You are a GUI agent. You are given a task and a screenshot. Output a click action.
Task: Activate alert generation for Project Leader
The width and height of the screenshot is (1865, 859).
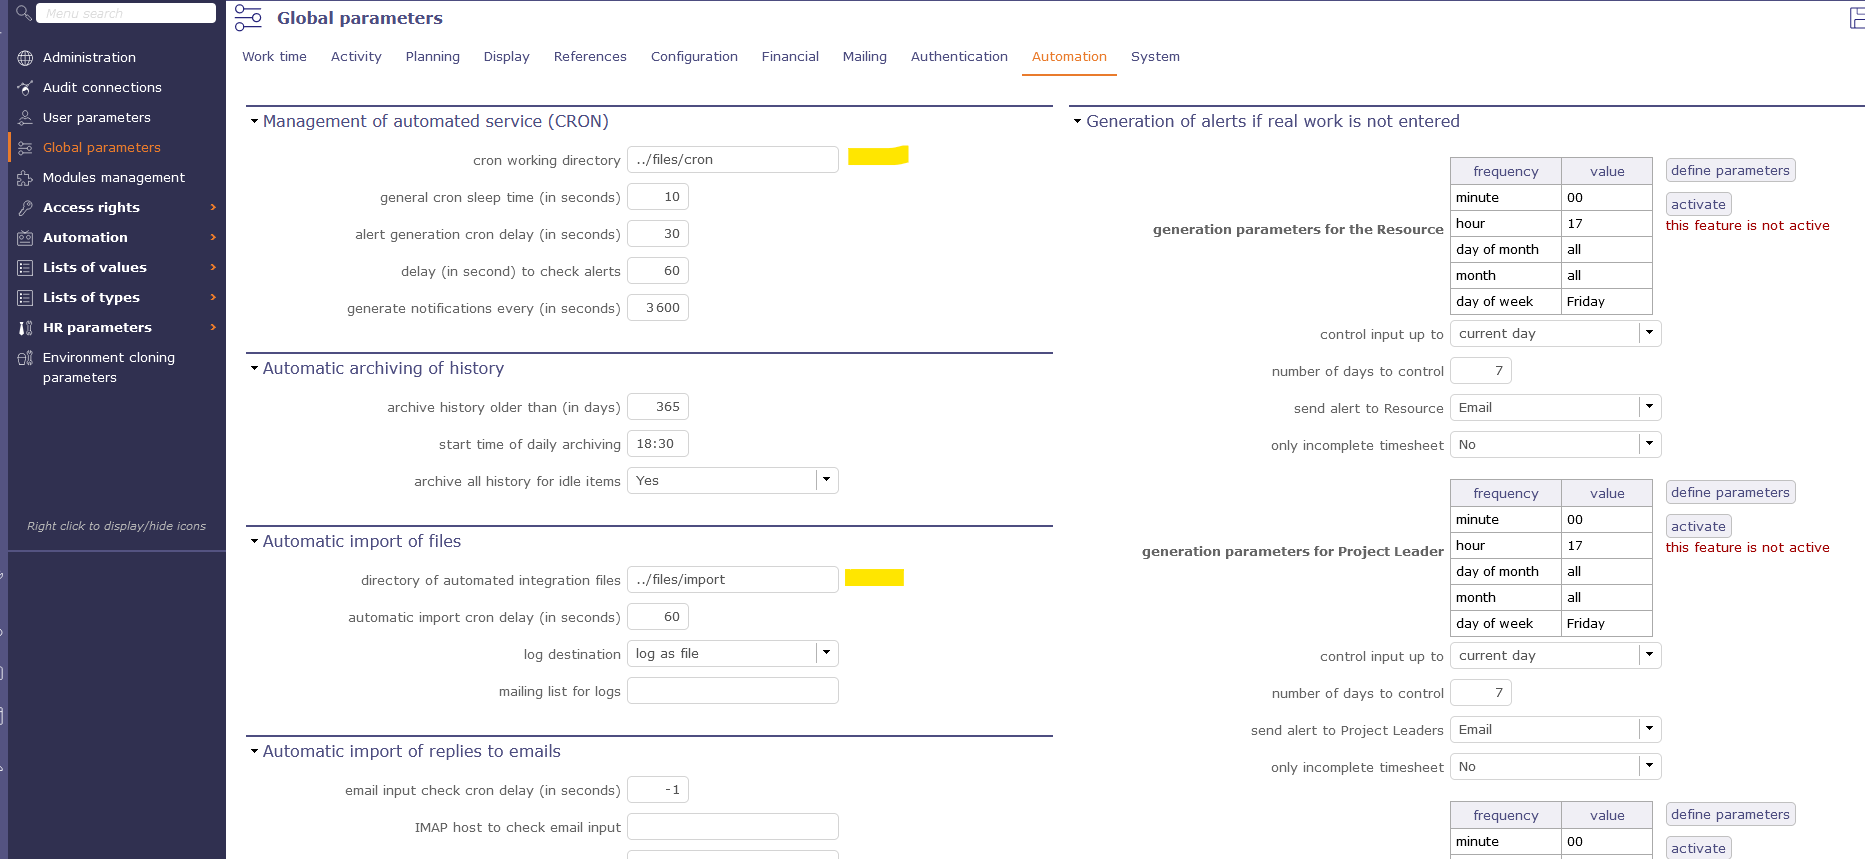tap(1698, 526)
